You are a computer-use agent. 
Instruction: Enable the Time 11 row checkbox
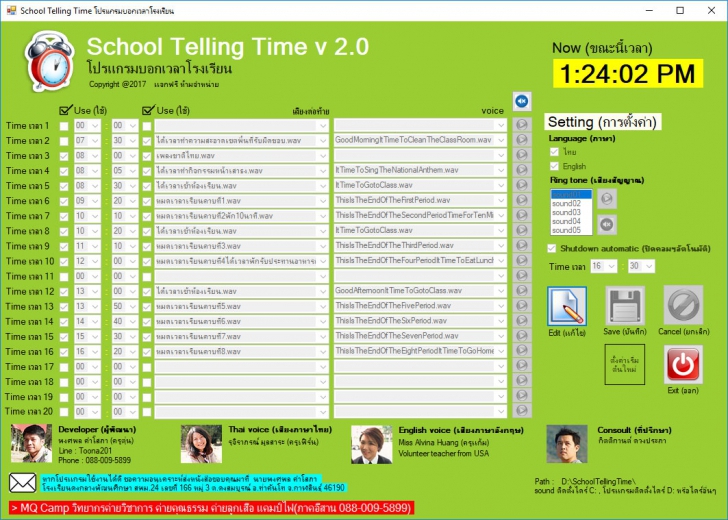click(64, 277)
